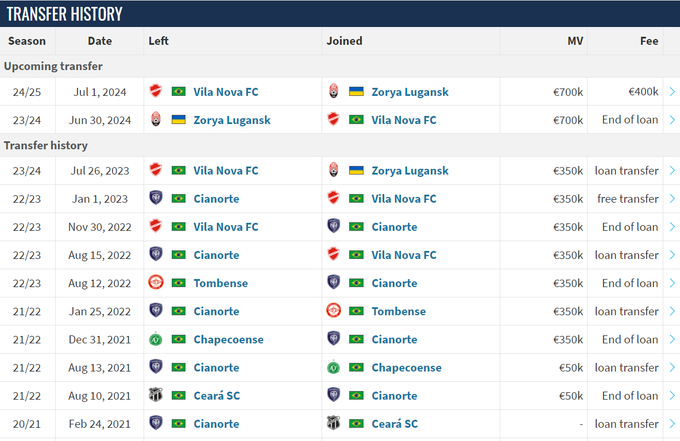The height and width of the screenshot is (441, 680).
Task: Click the Fee column header
Action: pos(649,41)
